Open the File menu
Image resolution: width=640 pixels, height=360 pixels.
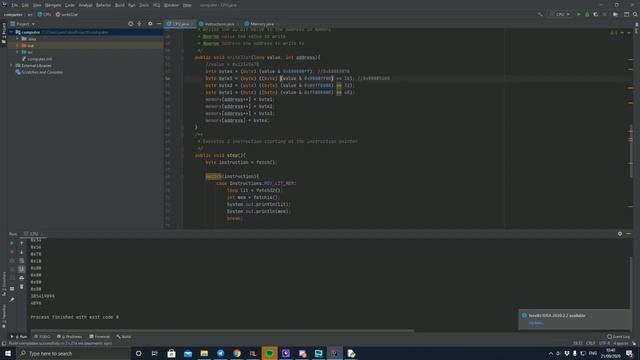(14, 5)
